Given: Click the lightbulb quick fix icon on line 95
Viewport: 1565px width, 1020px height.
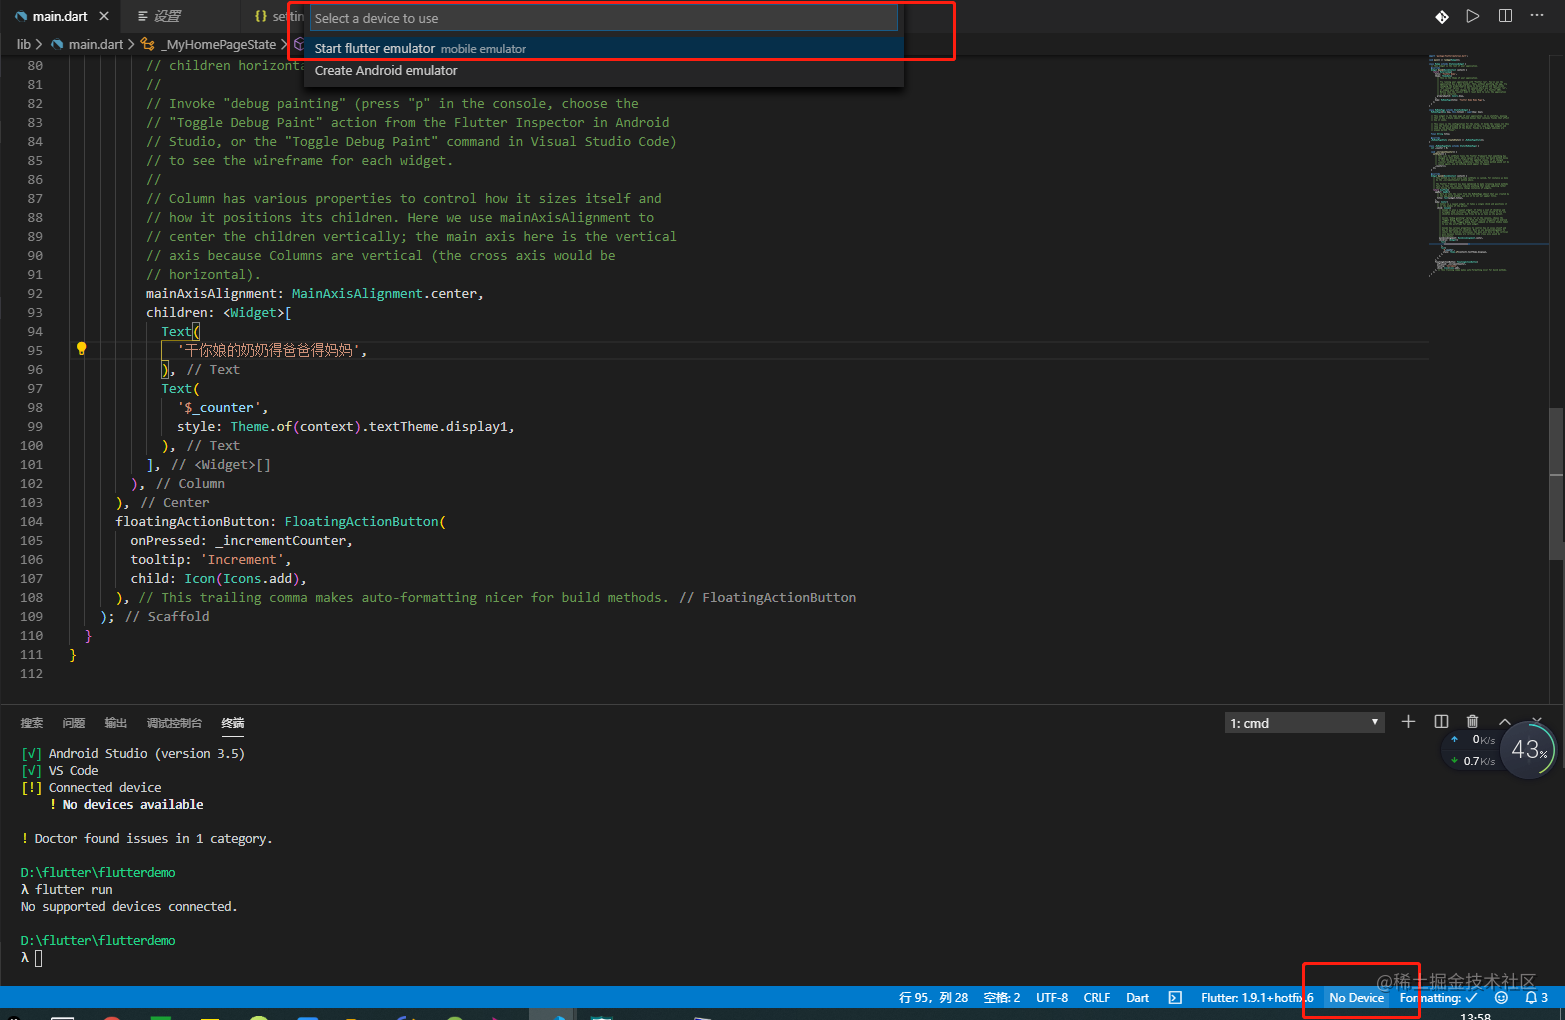Looking at the screenshot, I should pos(81,348).
